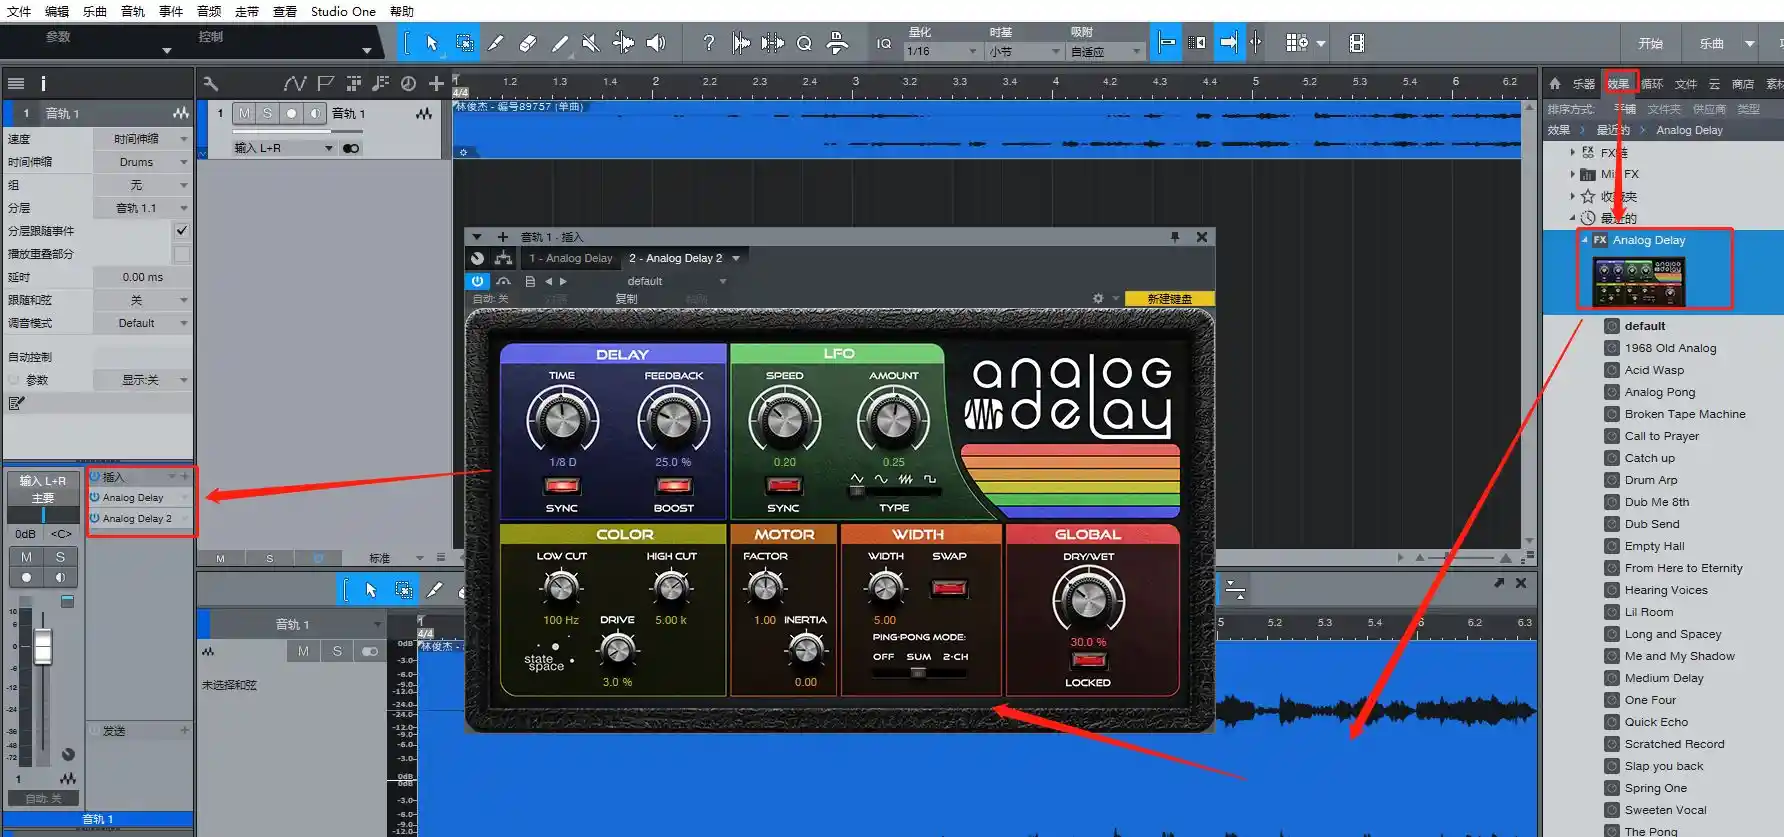
Task: Toggle plugin power (bypass) button in plugin window
Action: [x=477, y=281]
